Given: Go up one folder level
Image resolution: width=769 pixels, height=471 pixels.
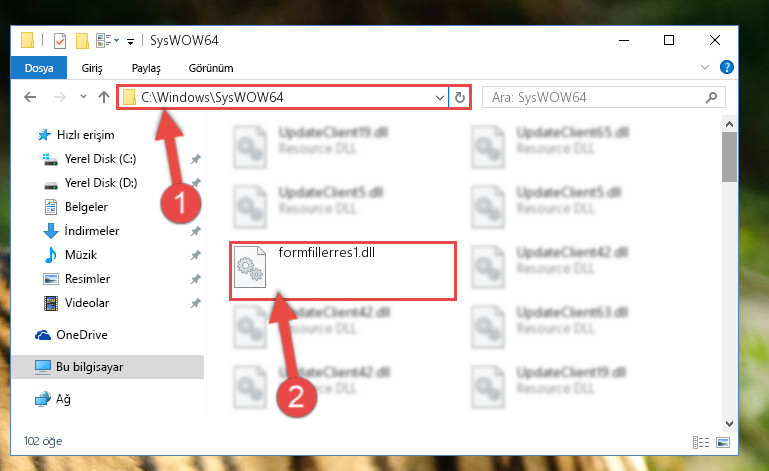Looking at the screenshot, I should coord(103,97).
